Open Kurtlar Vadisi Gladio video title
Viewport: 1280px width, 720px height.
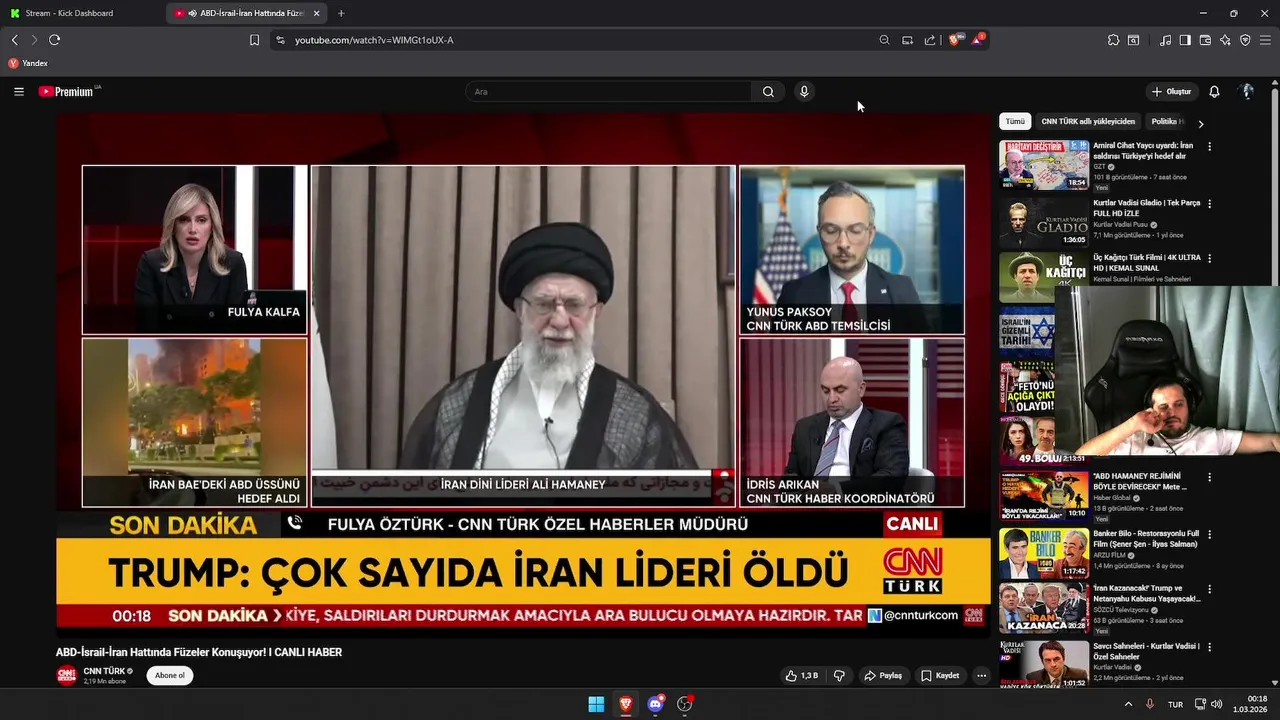pos(1146,208)
